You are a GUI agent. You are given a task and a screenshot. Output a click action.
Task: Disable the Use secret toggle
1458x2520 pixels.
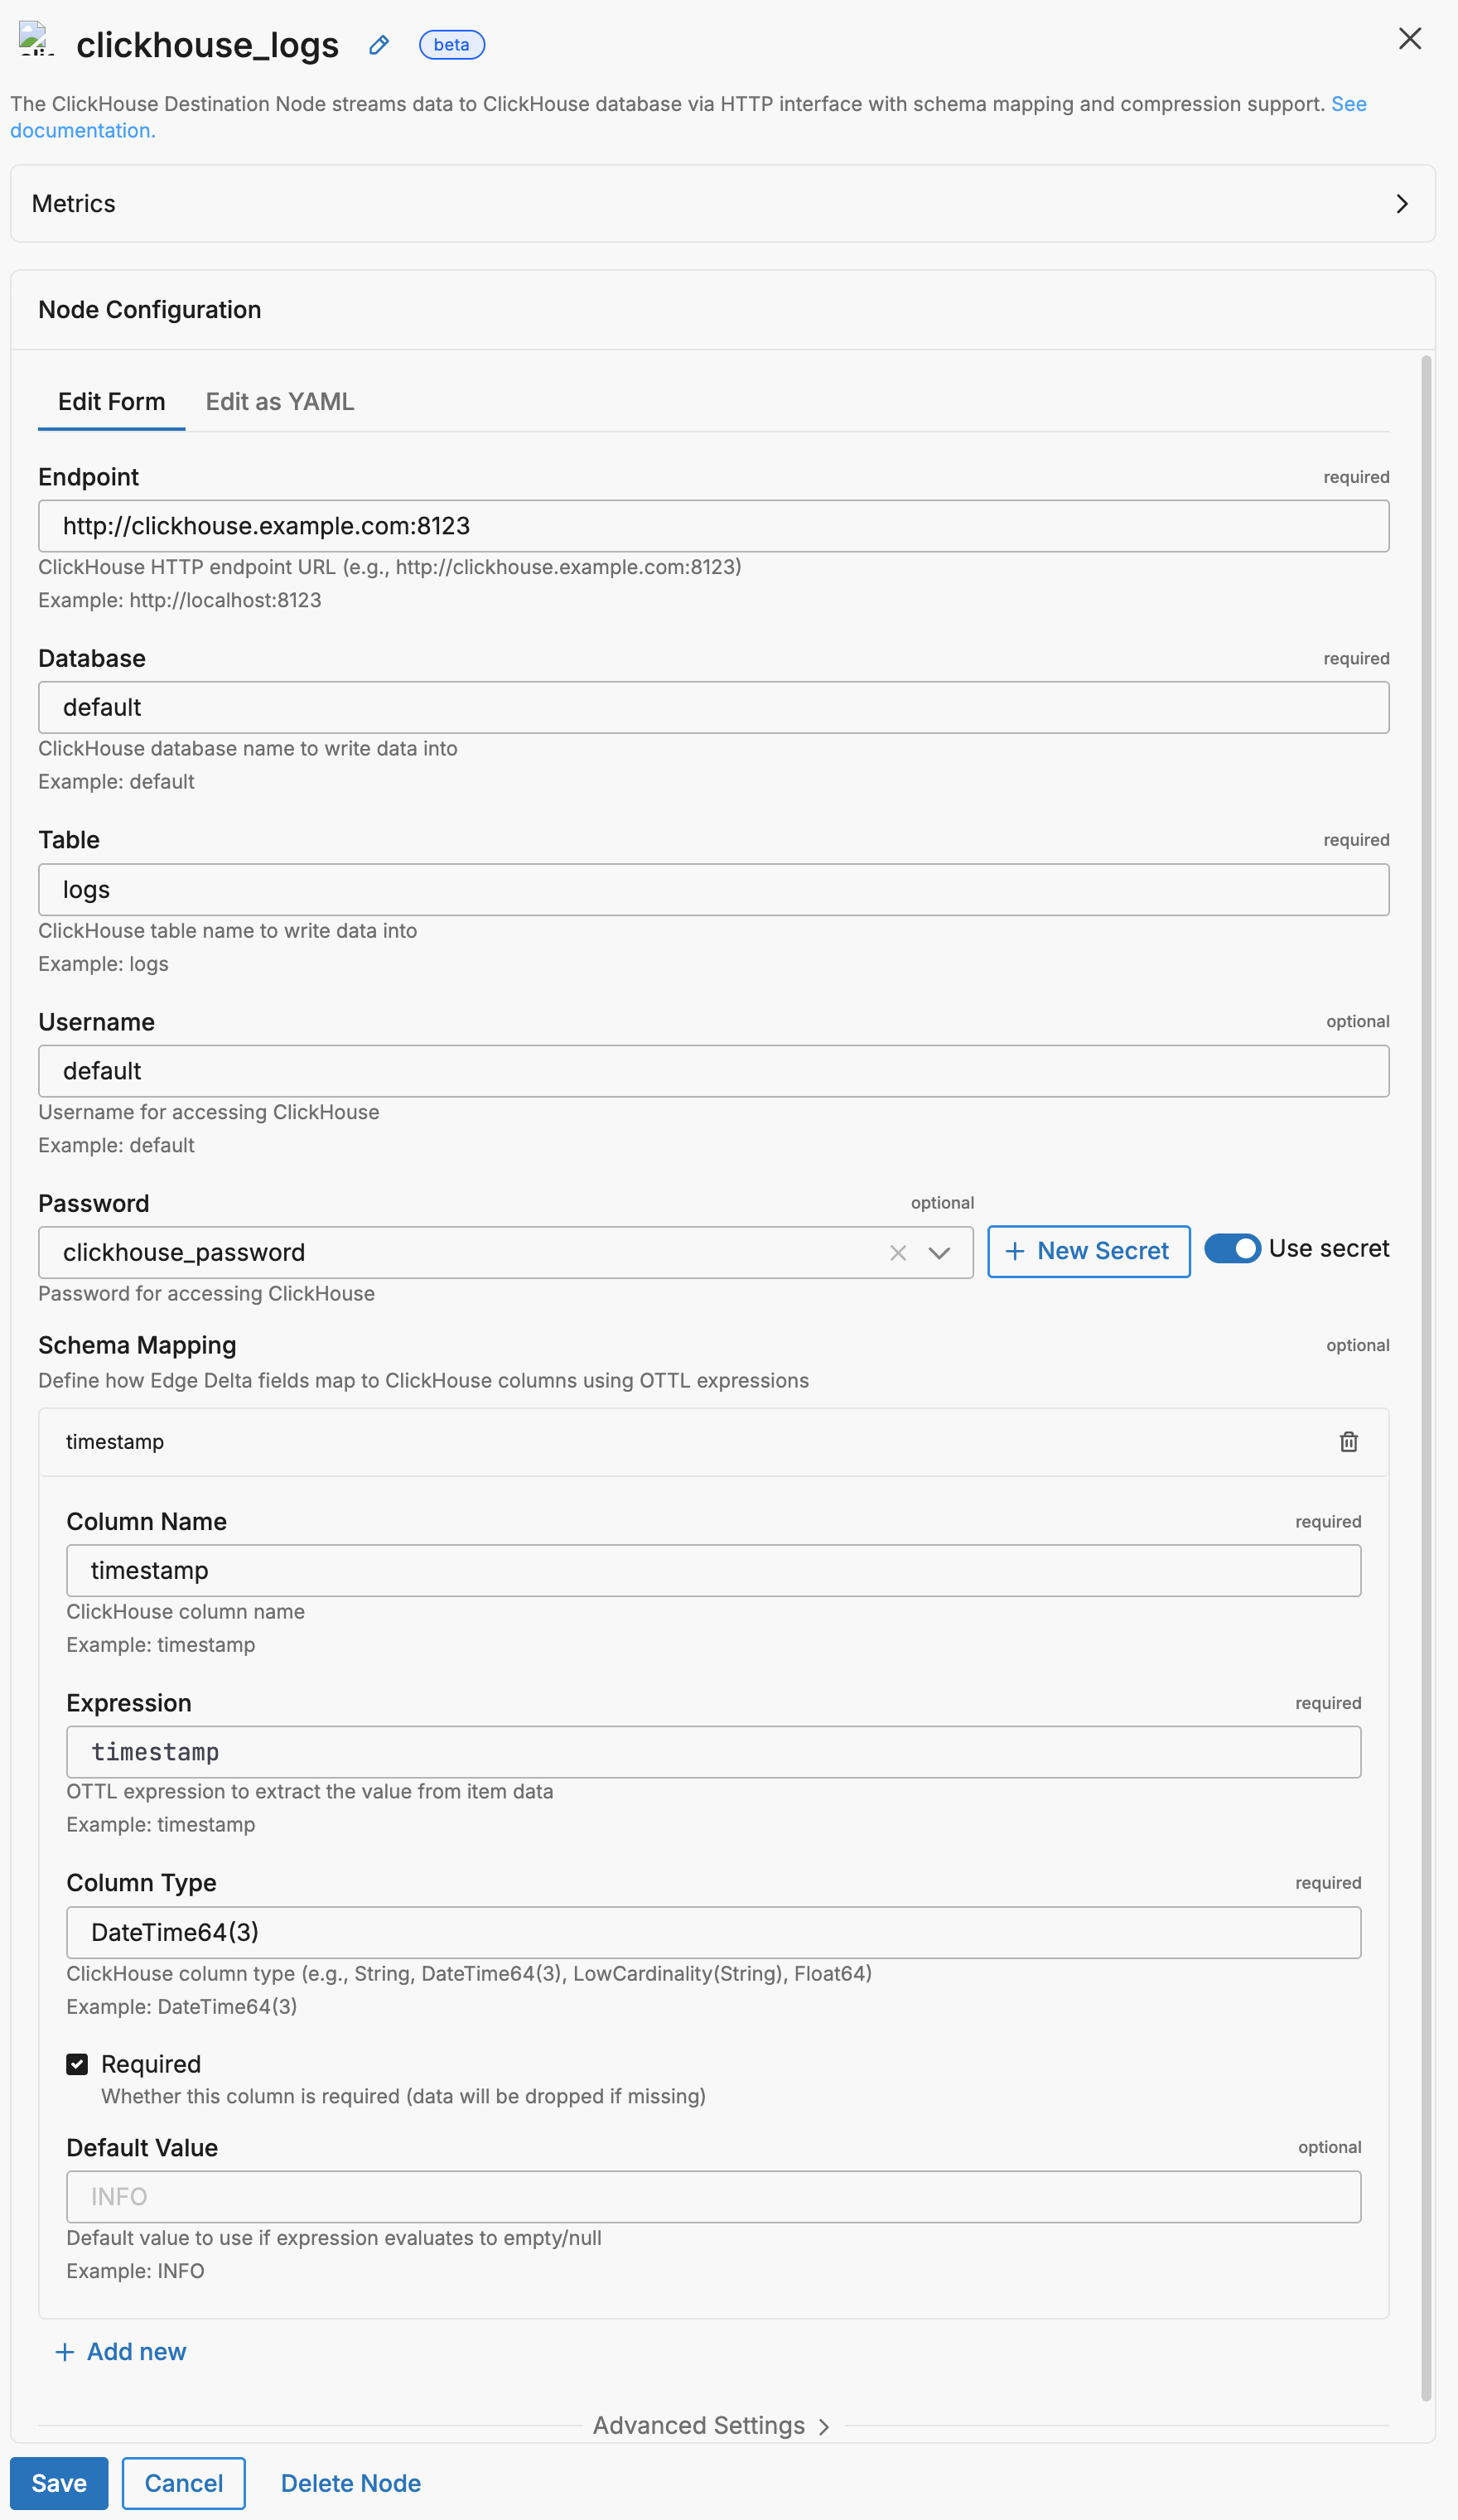point(1233,1249)
